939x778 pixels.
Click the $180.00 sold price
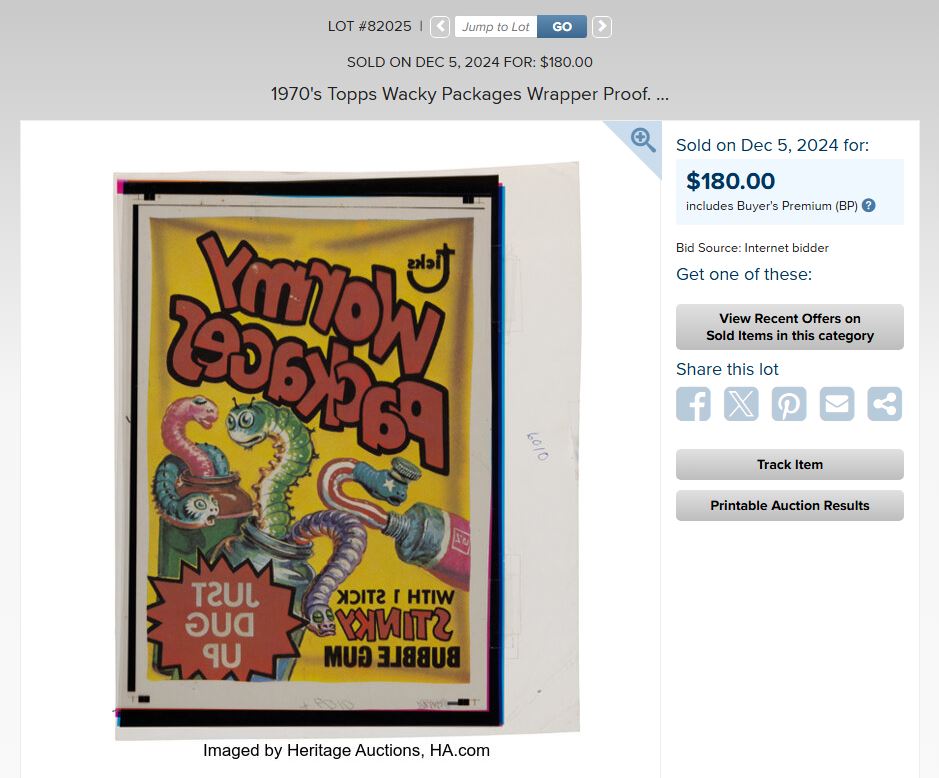[730, 181]
